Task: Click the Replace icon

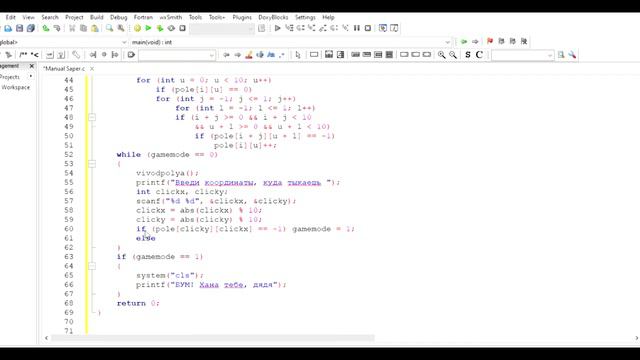Action: click(121, 28)
